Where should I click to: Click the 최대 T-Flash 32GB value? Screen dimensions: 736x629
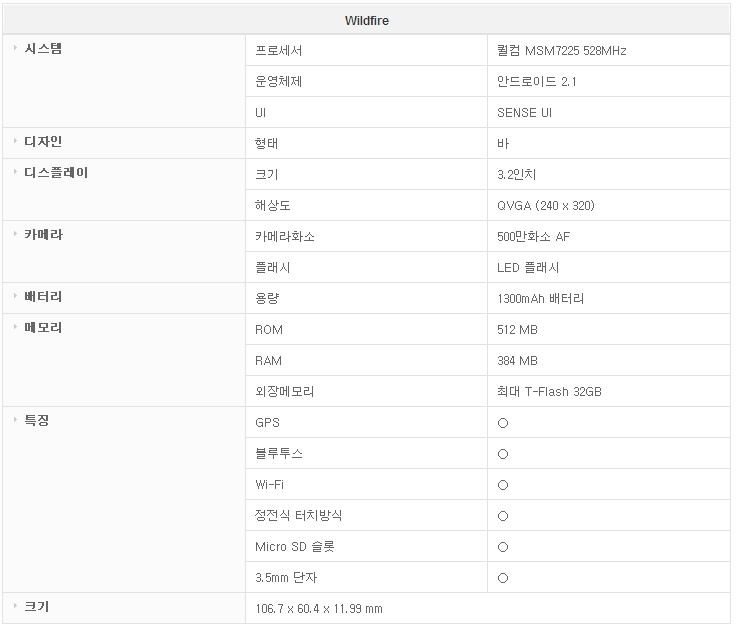549,391
